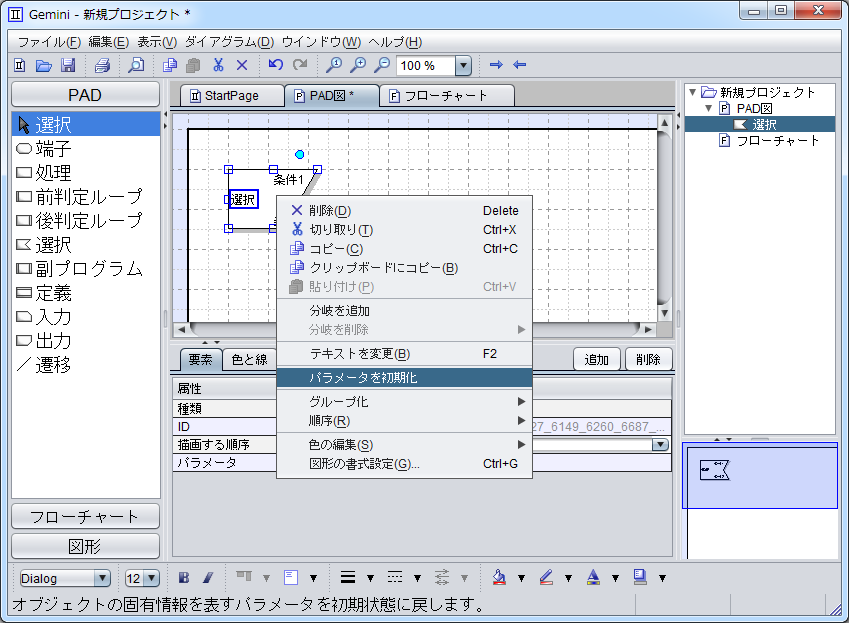Open a project with the folder icon

(x=43, y=65)
